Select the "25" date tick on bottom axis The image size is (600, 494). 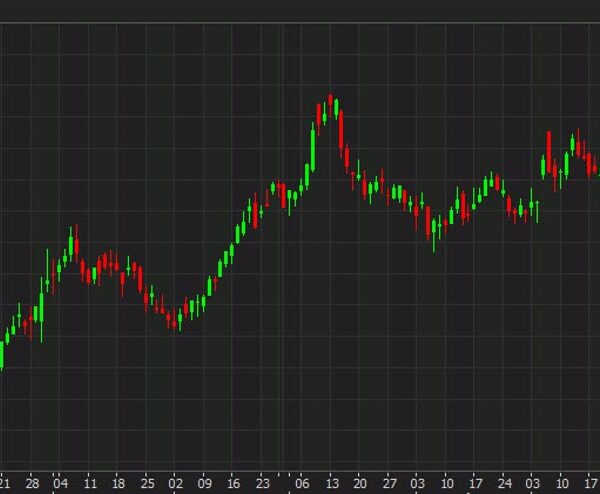pos(148,479)
